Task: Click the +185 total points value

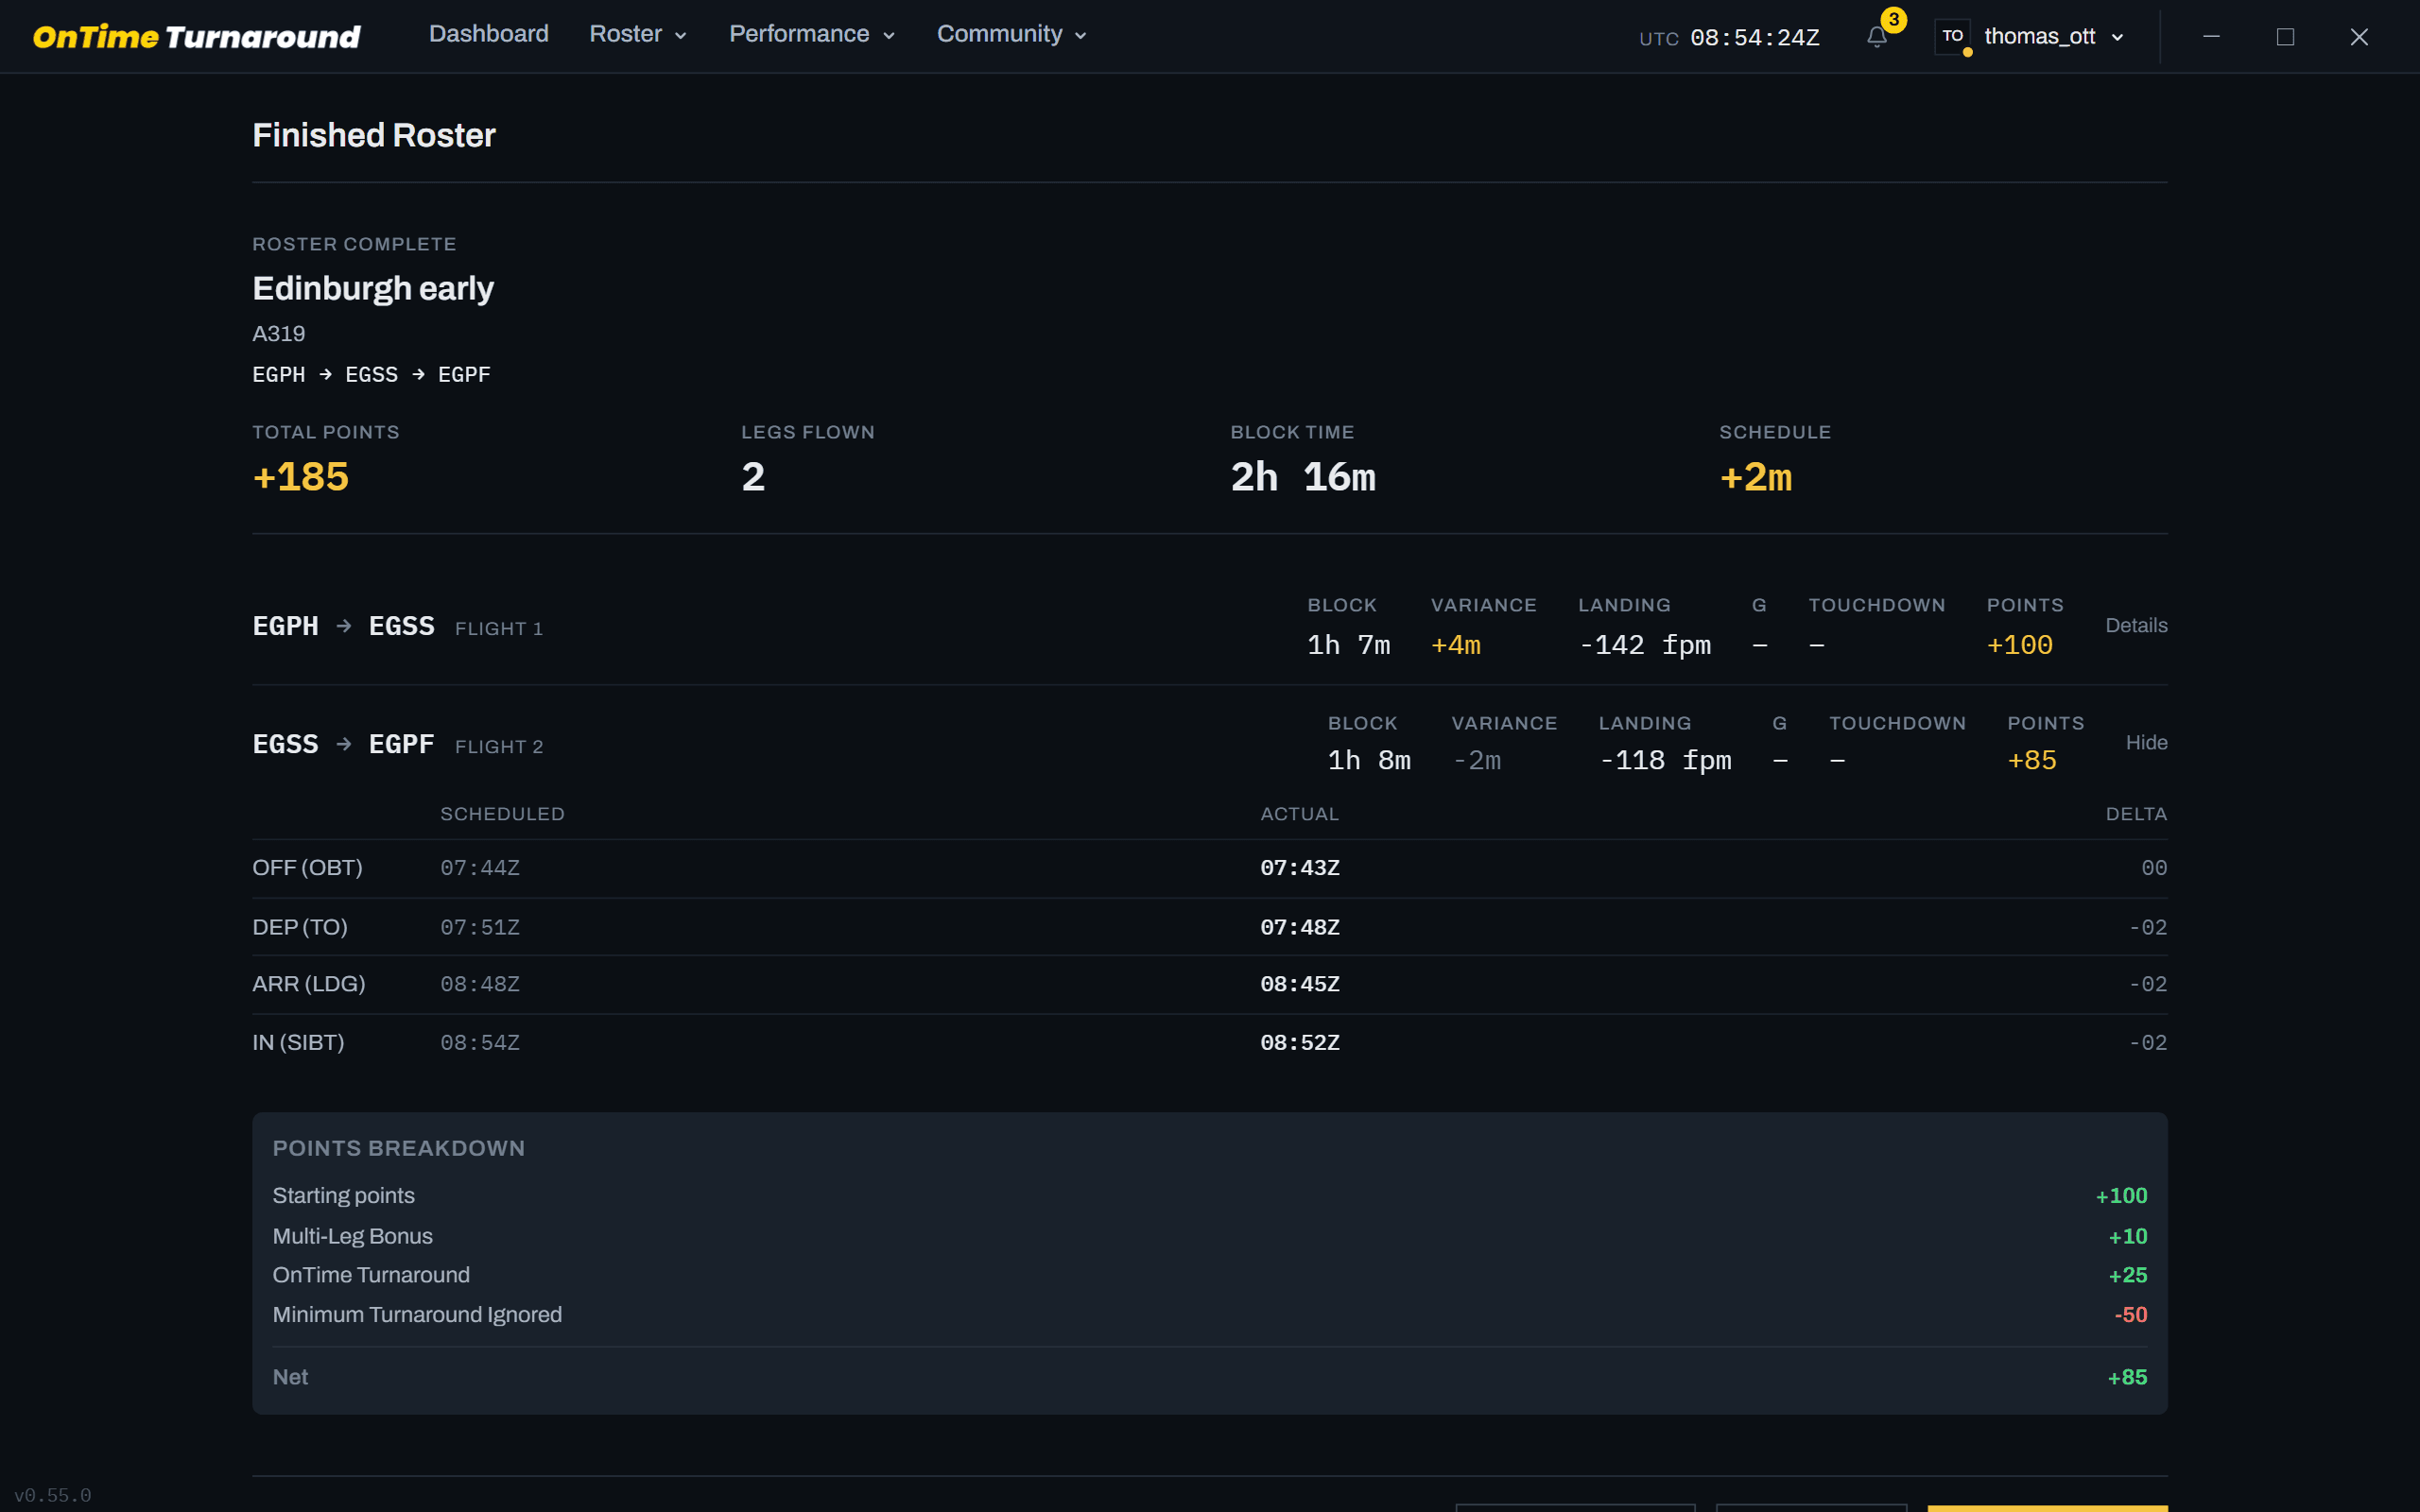Action: click(x=300, y=477)
